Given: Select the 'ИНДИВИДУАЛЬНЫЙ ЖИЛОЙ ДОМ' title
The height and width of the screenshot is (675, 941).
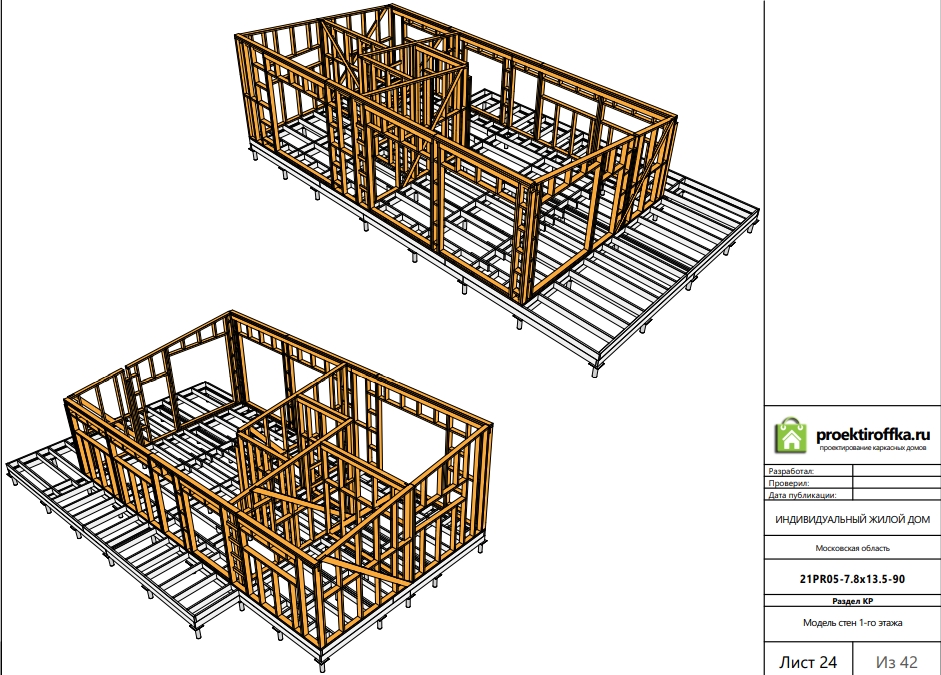Looking at the screenshot, I should coord(852,520).
